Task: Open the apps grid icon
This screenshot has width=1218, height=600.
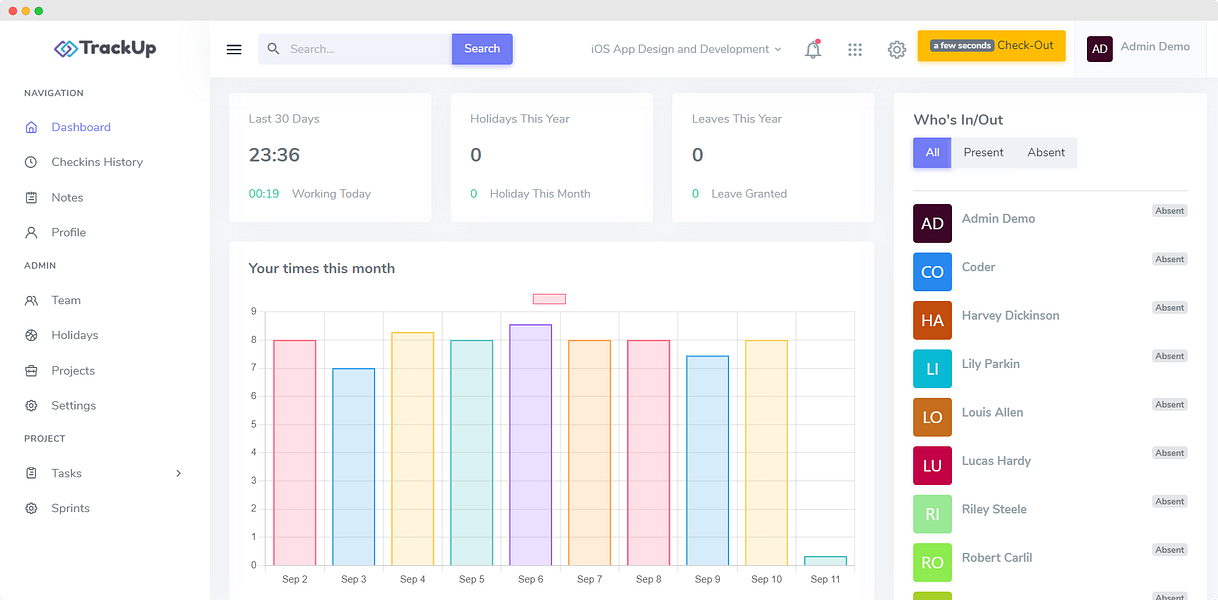Action: click(x=855, y=49)
